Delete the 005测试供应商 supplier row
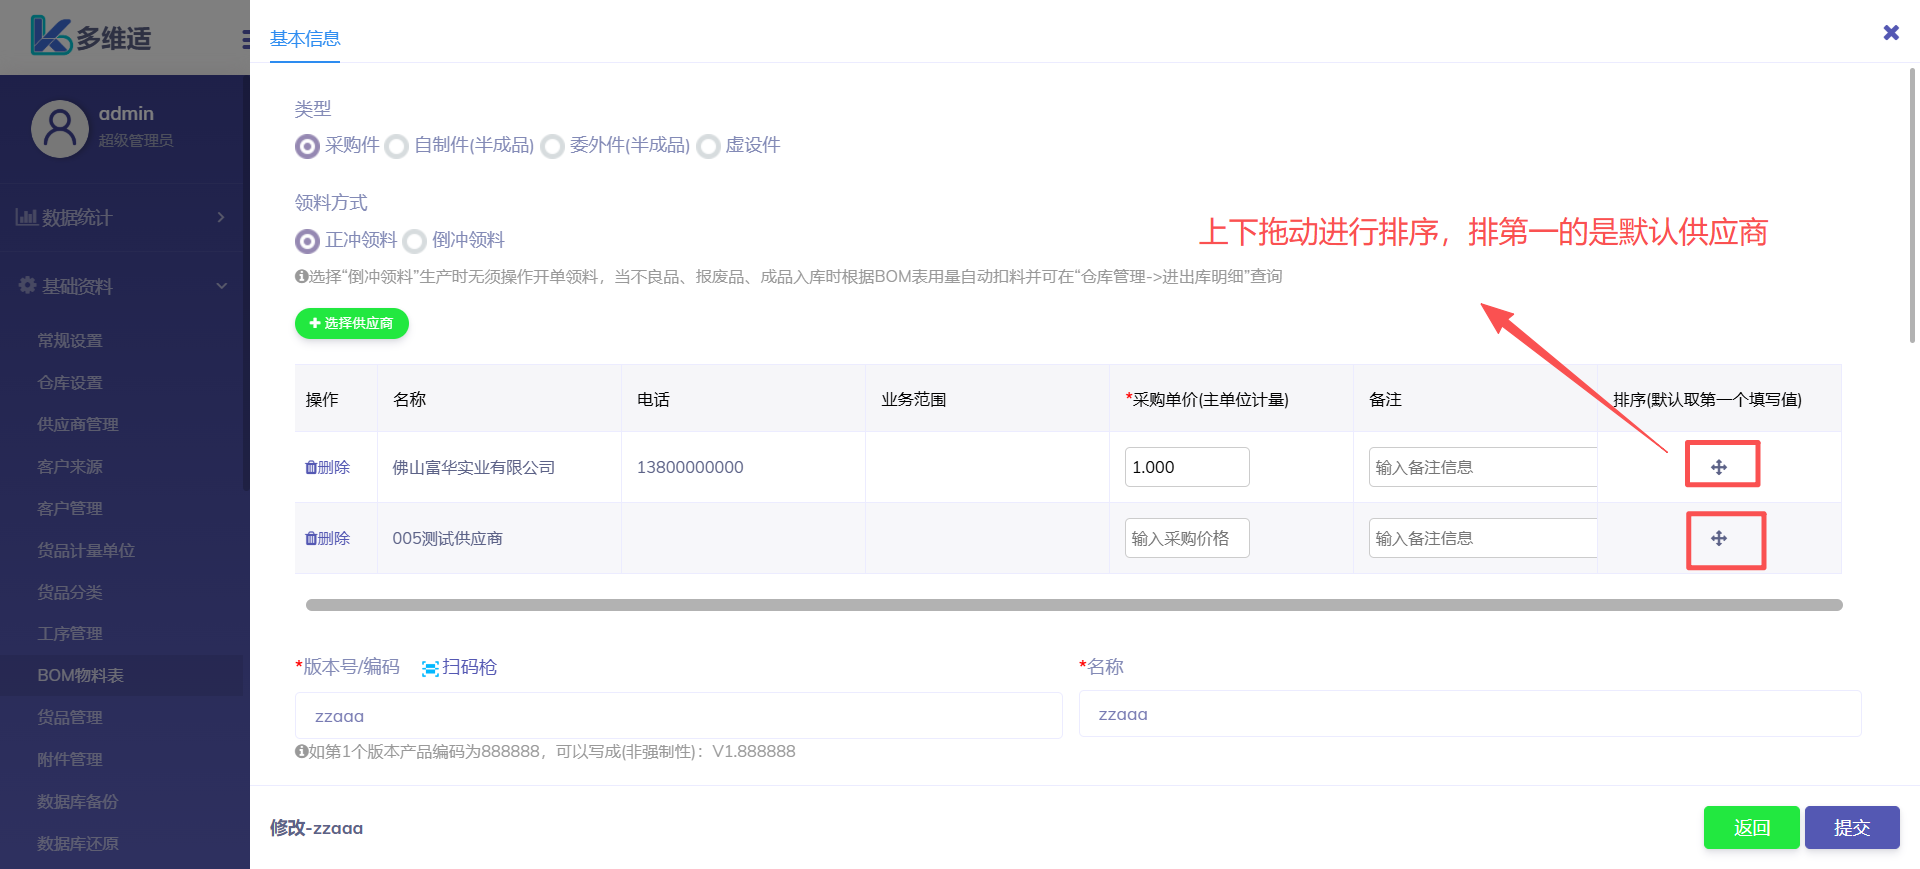The image size is (1920, 869). click(x=327, y=539)
